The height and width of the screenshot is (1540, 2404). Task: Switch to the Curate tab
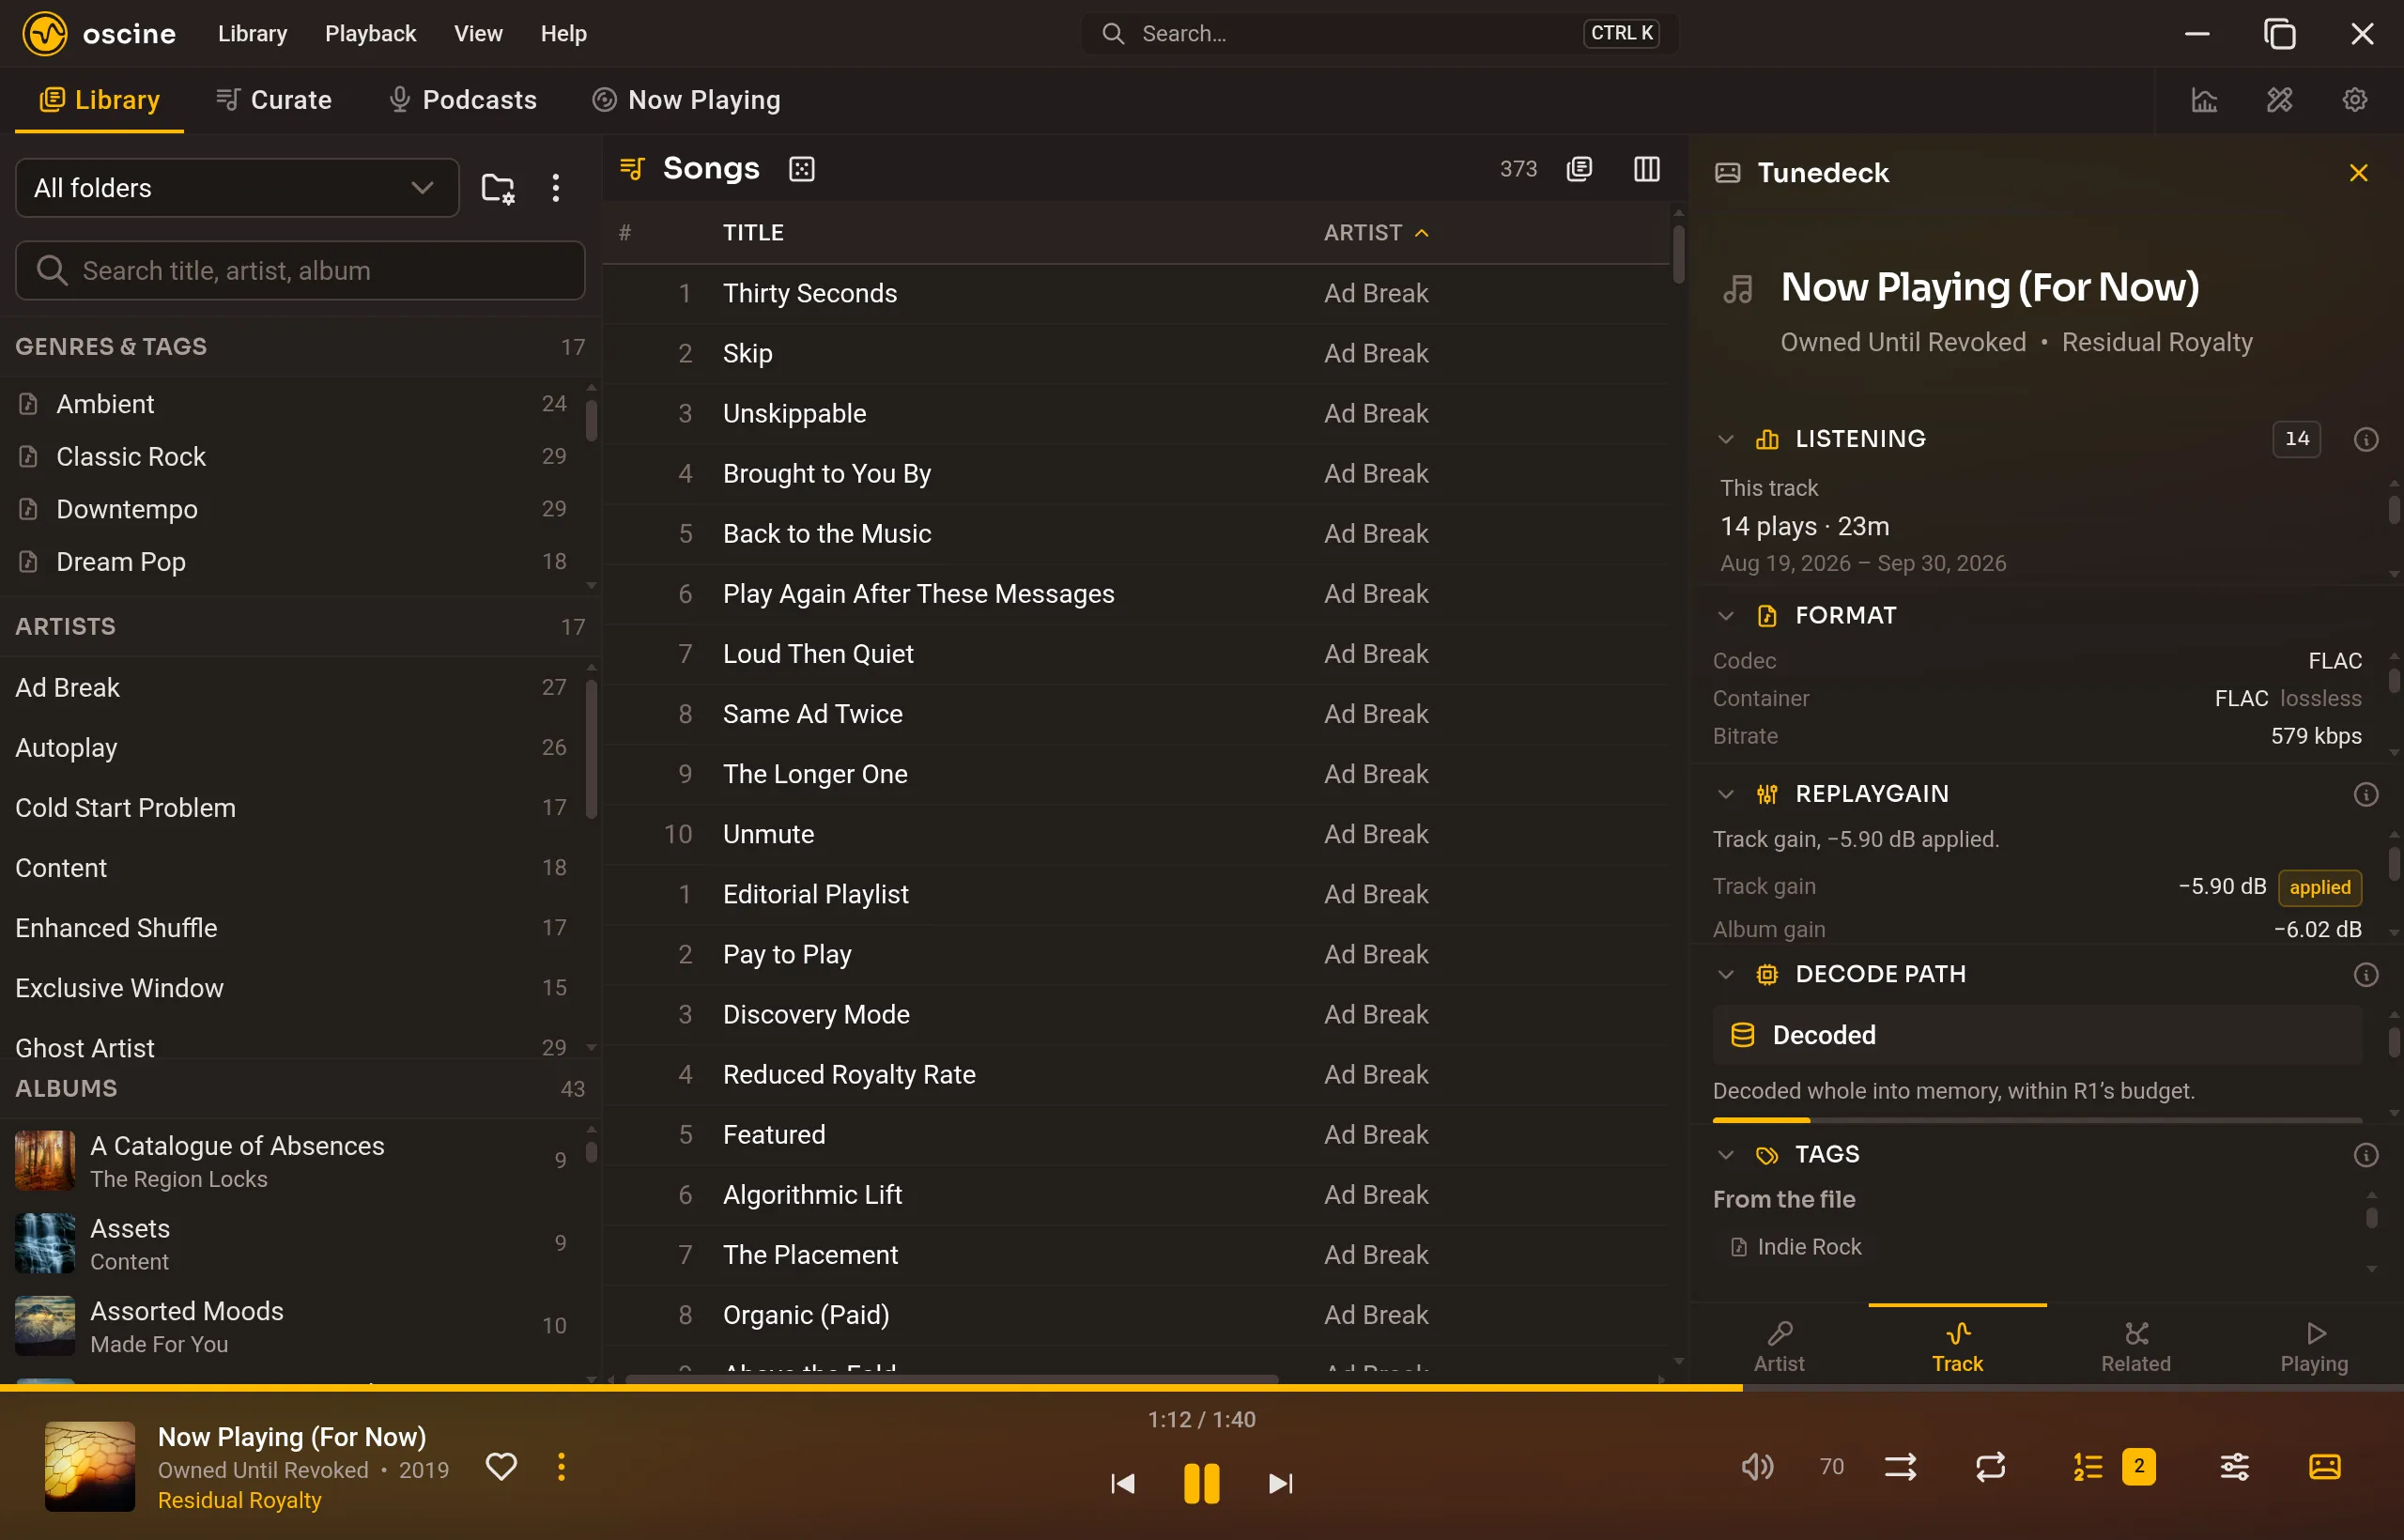pyautogui.click(x=274, y=100)
